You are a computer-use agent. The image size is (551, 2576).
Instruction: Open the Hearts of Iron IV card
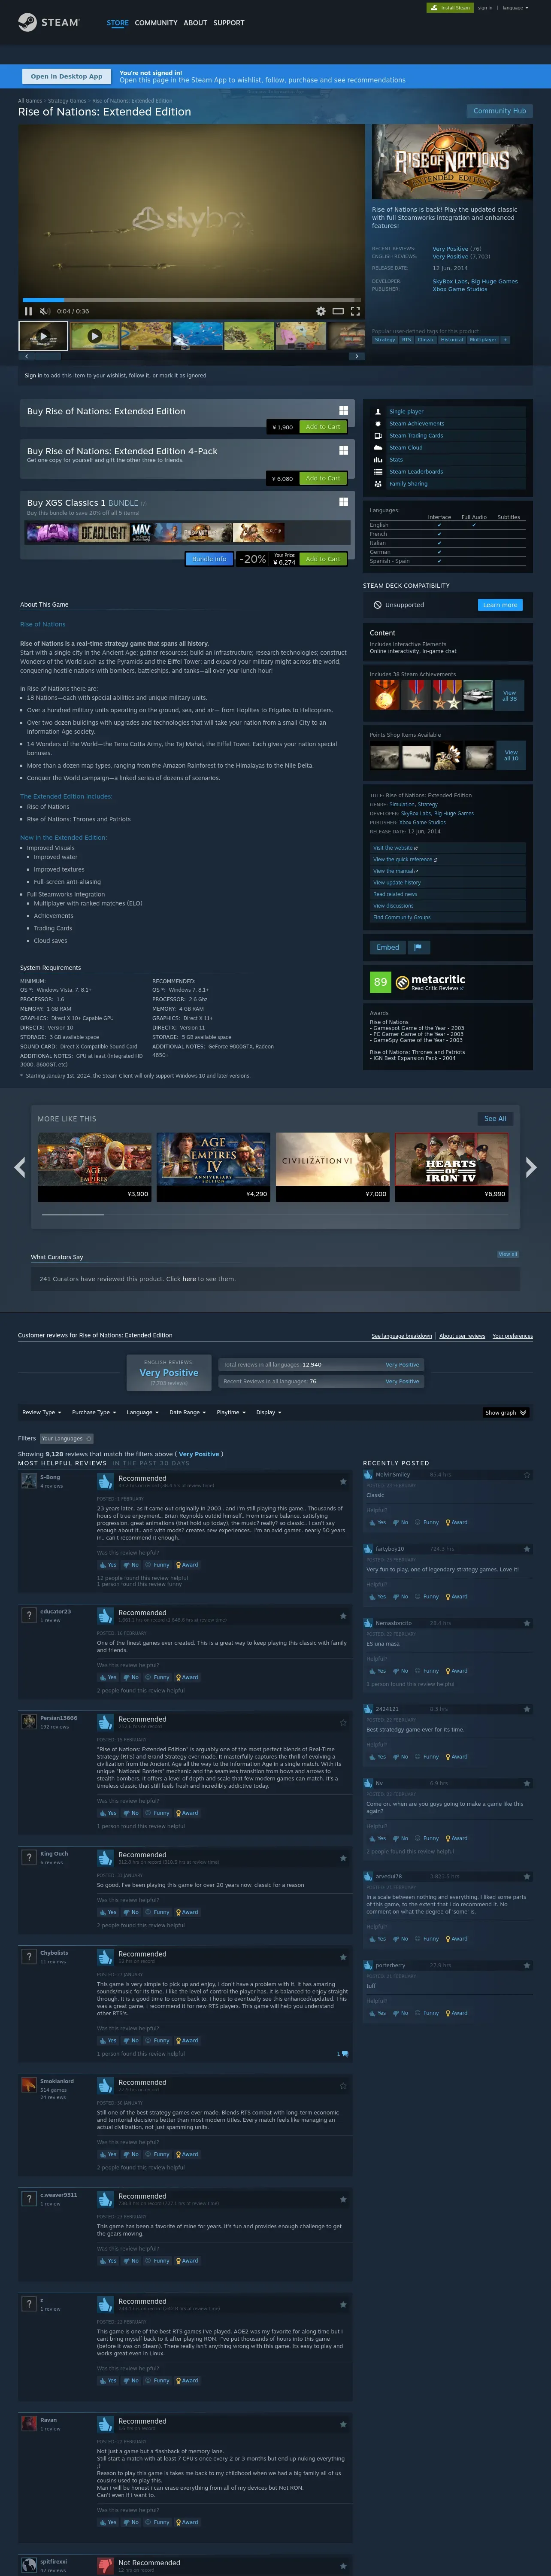point(452,1166)
